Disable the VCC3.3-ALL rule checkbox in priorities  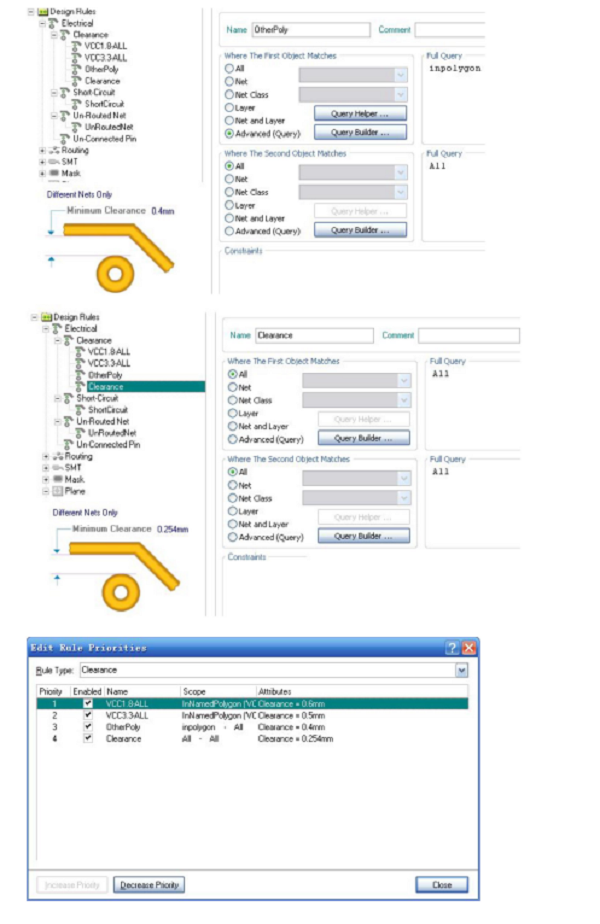(88, 716)
